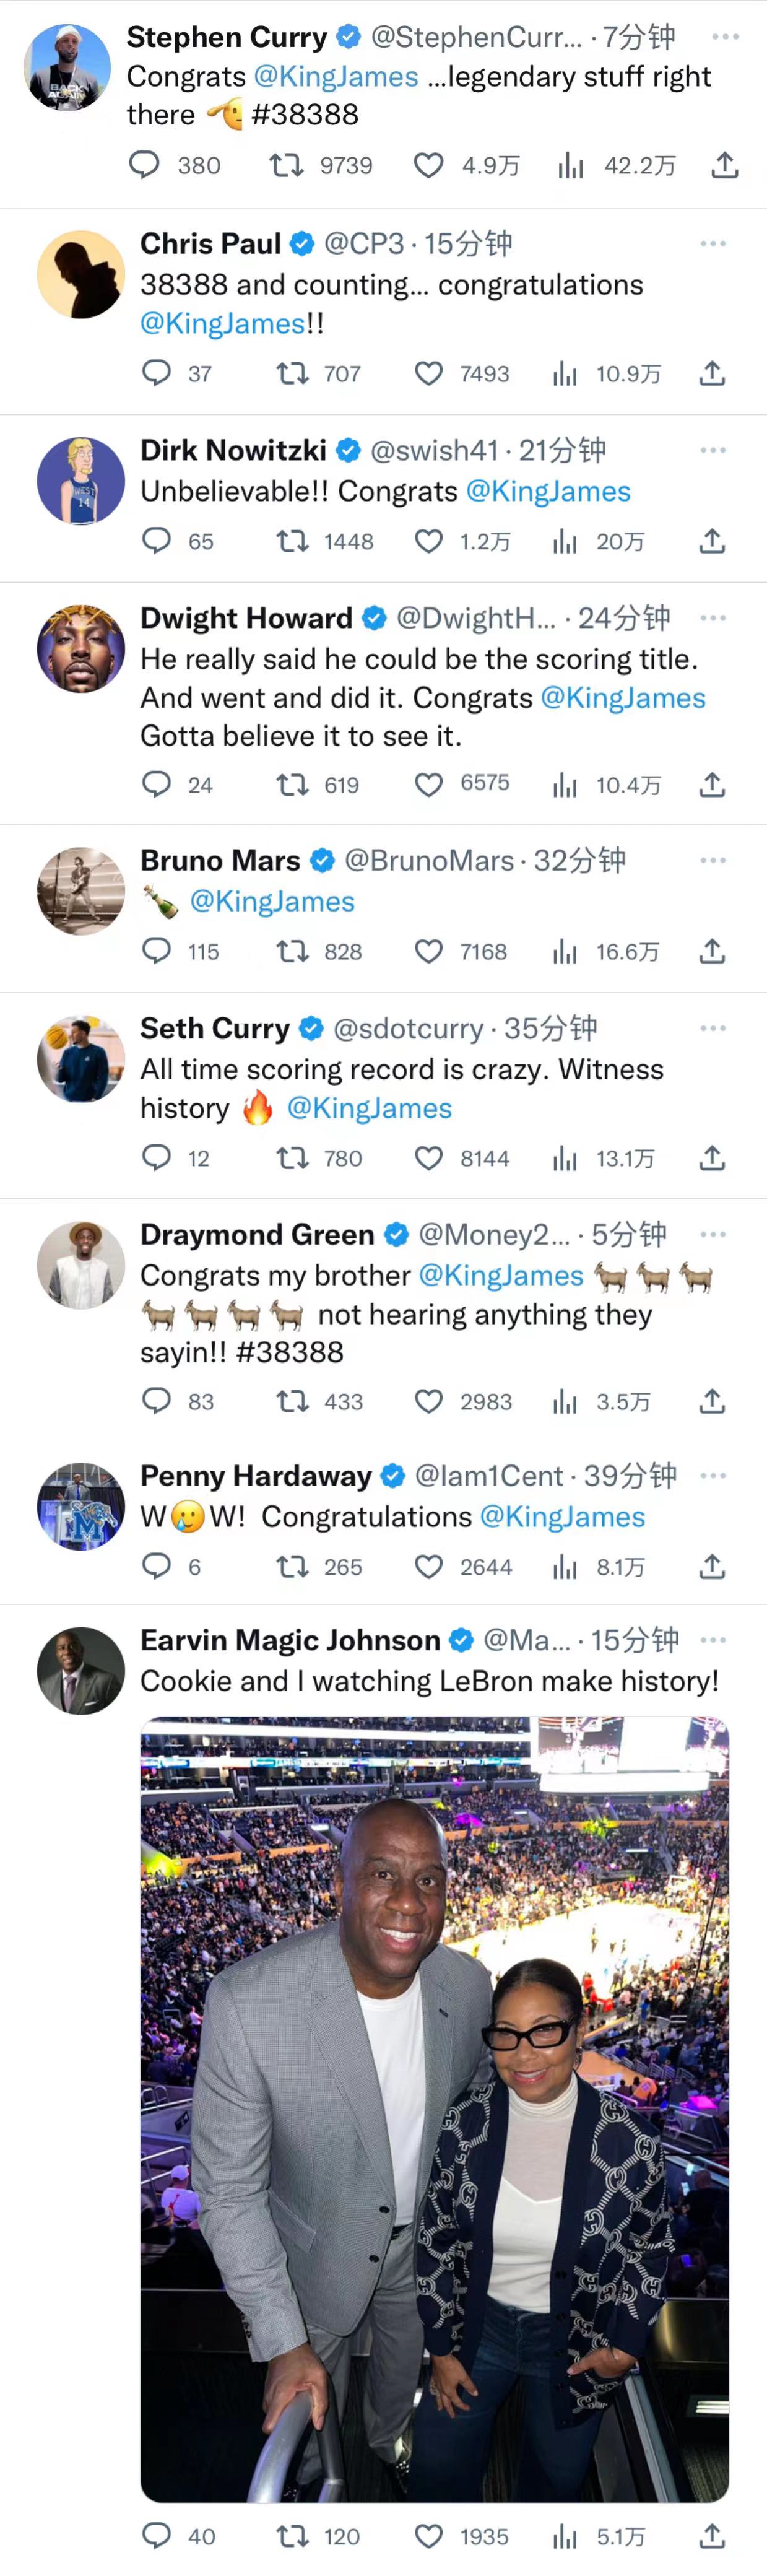The width and height of the screenshot is (767, 2576).
Task: Reply to Penny Hardaway's tweet
Action: tap(157, 1566)
